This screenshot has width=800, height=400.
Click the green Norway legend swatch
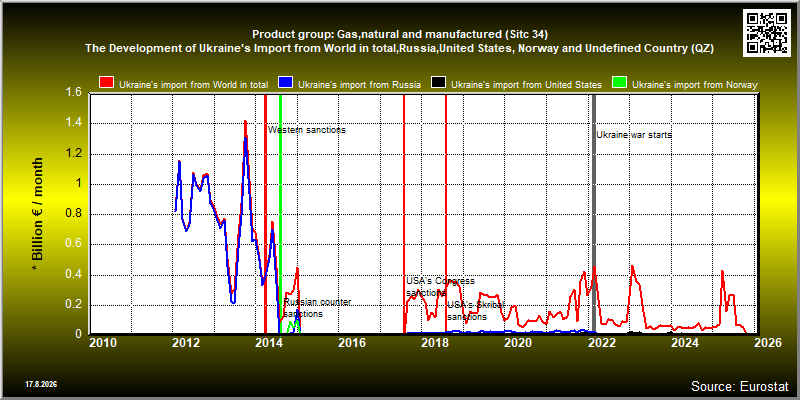(x=619, y=83)
